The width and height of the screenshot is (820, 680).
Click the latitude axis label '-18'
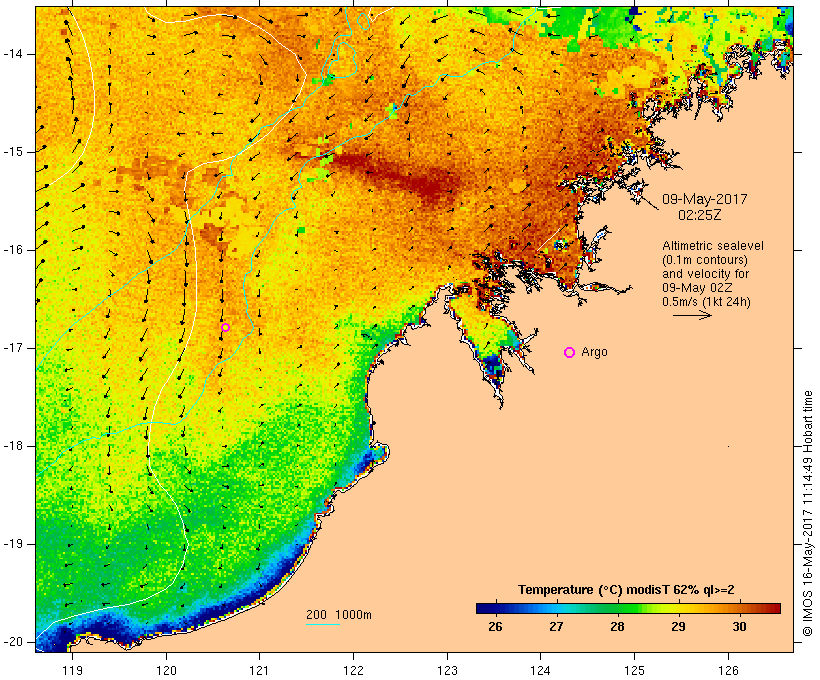[12, 446]
